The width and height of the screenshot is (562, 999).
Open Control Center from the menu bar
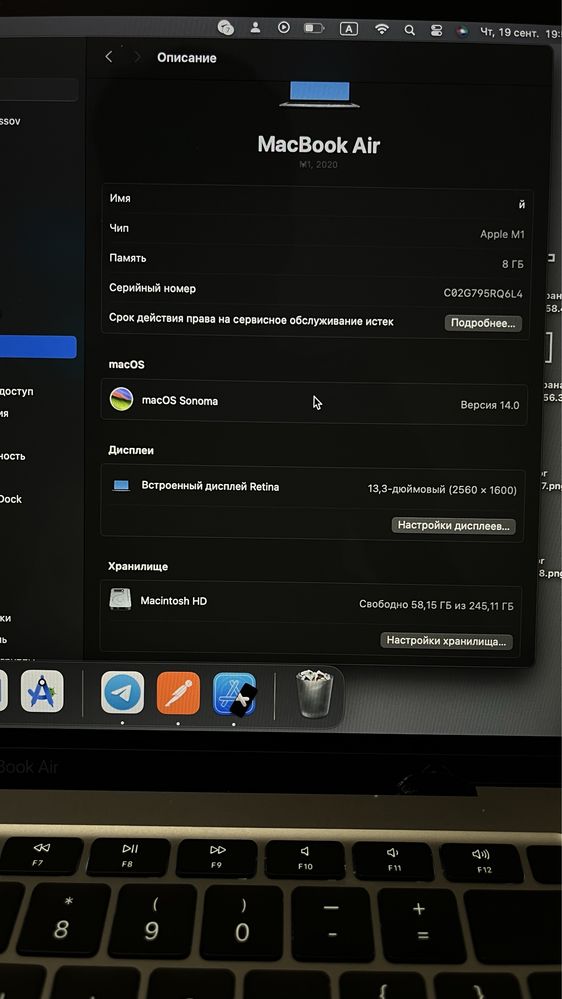436,30
